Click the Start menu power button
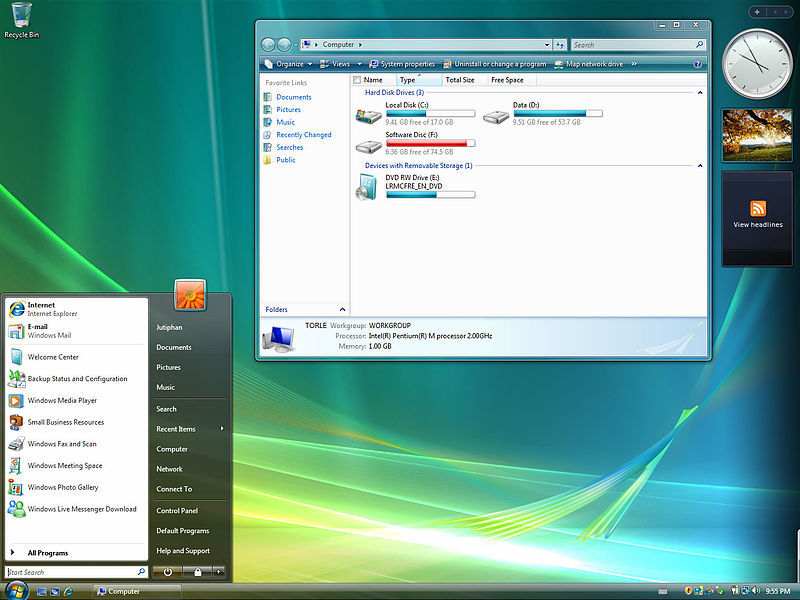The image size is (800, 600). (x=167, y=572)
